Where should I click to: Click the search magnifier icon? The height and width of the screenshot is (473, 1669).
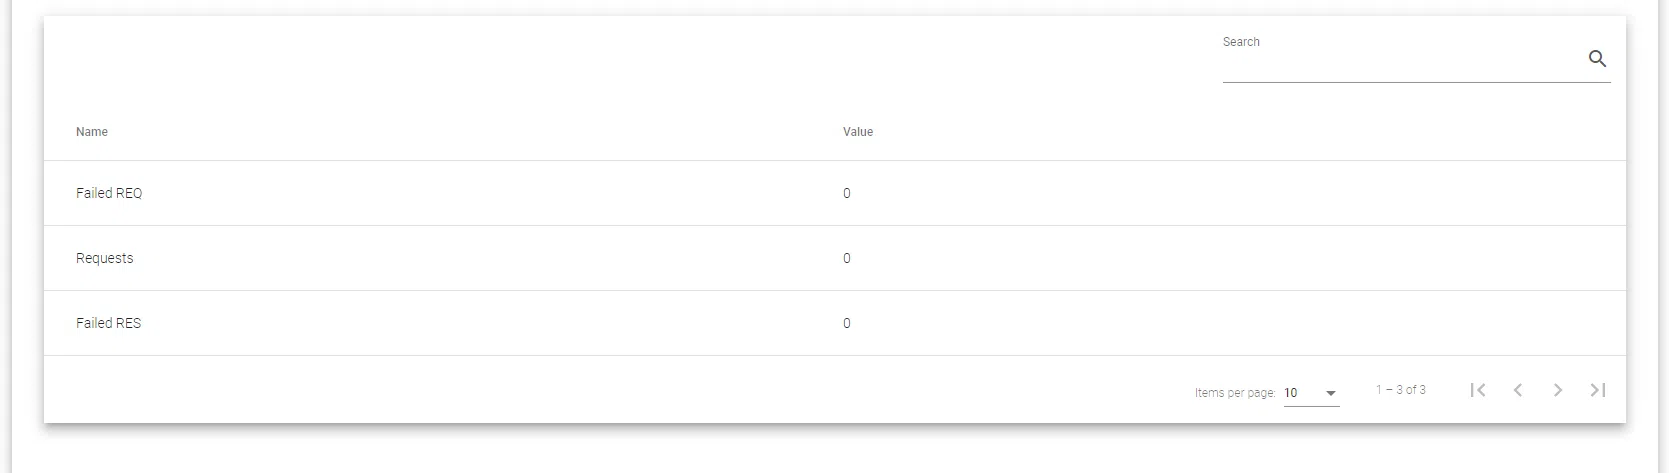1597,59
